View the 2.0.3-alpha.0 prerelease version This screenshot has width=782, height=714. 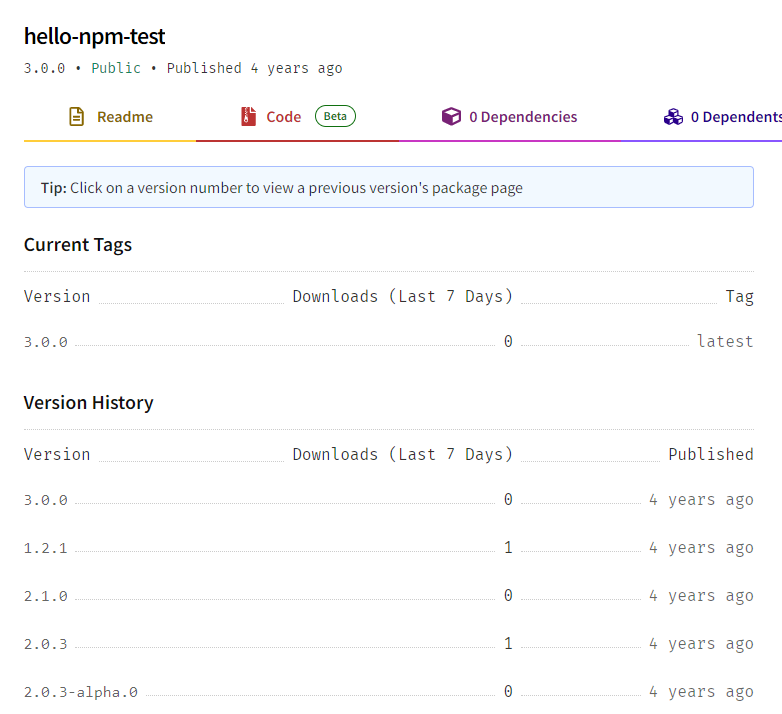(81, 692)
